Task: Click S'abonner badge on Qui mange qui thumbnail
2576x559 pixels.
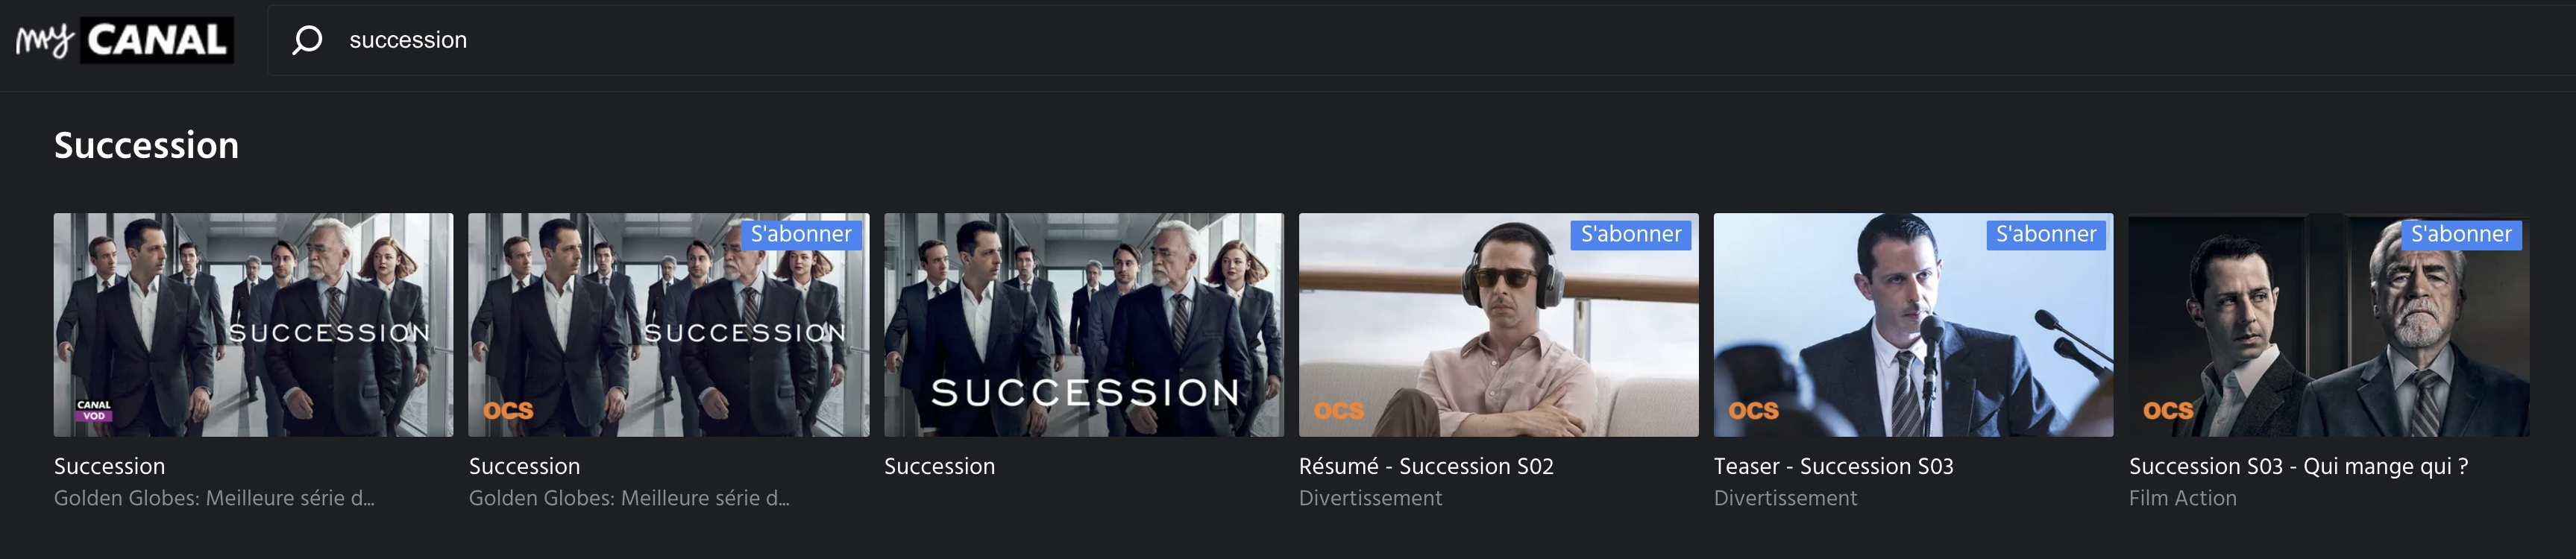Action: (x=2461, y=234)
